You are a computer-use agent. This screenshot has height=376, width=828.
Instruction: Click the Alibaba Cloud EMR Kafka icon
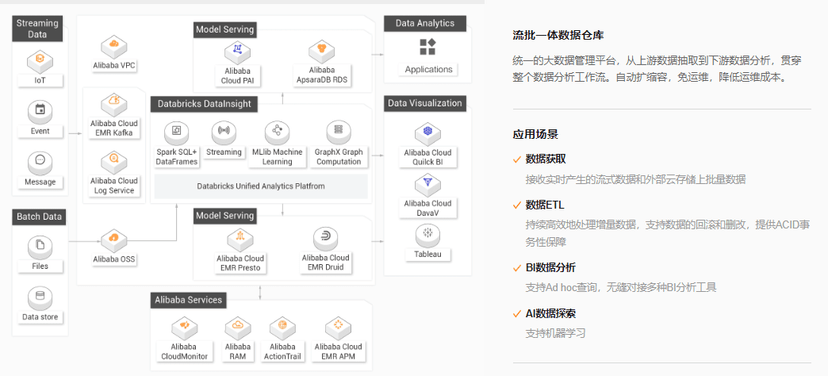(114, 104)
